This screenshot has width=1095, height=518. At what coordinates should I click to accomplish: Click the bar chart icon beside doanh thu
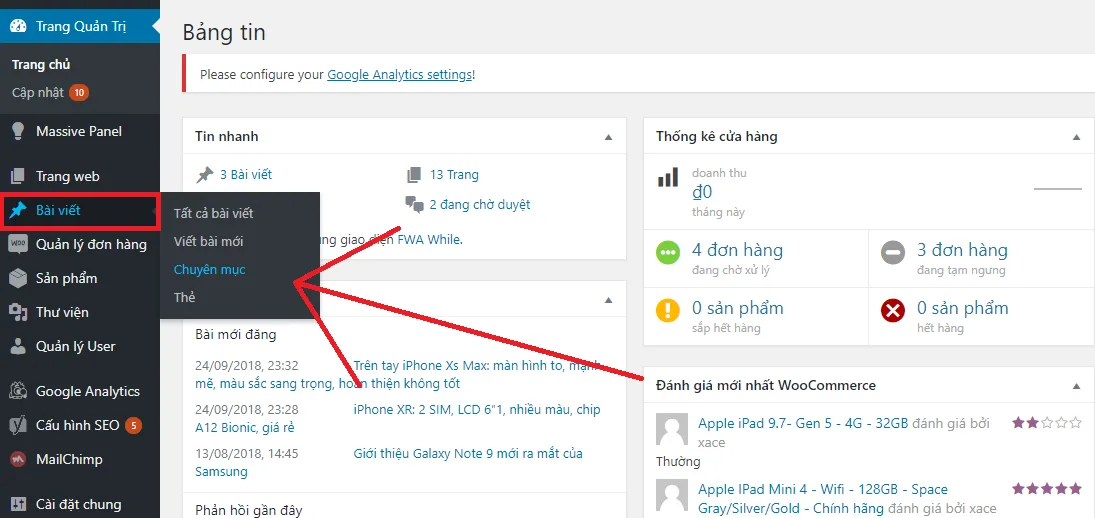[x=668, y=177]
